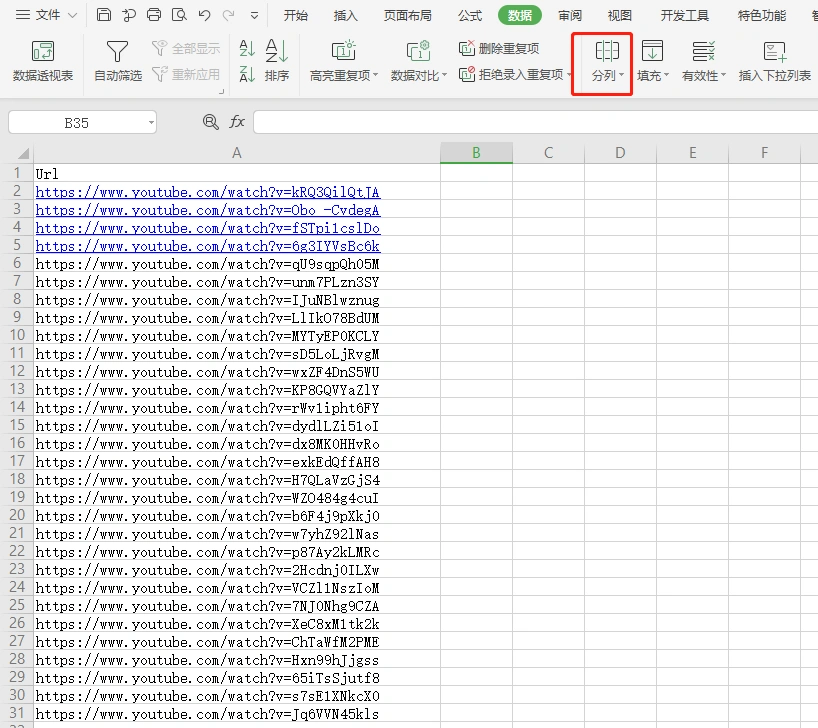Click the Undo arrow icon
The width and height of the screenshot is (818, 728).
(x=204, y=15)
